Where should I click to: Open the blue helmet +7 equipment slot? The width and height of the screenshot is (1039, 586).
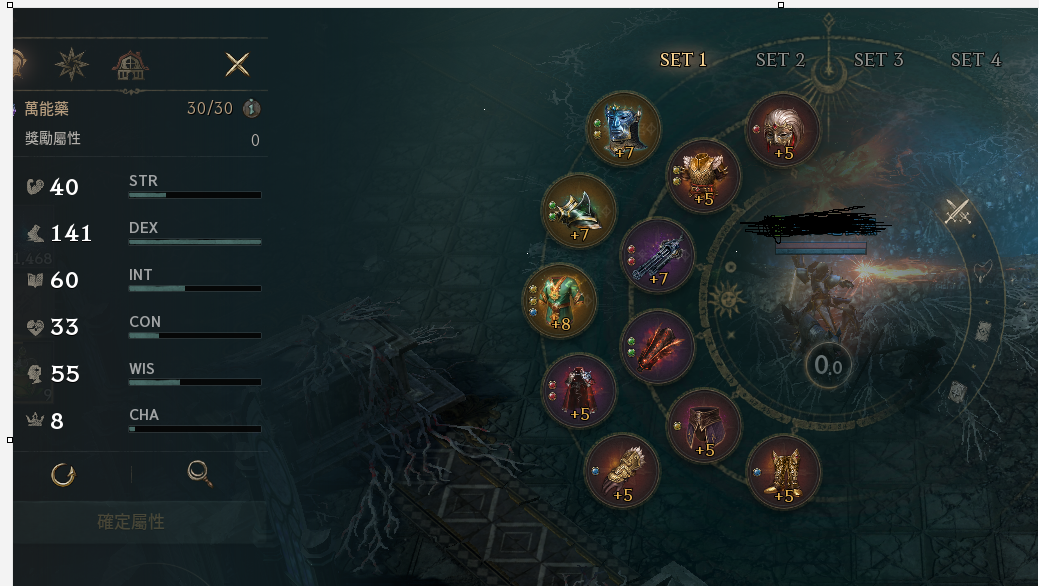click(623, 129)
